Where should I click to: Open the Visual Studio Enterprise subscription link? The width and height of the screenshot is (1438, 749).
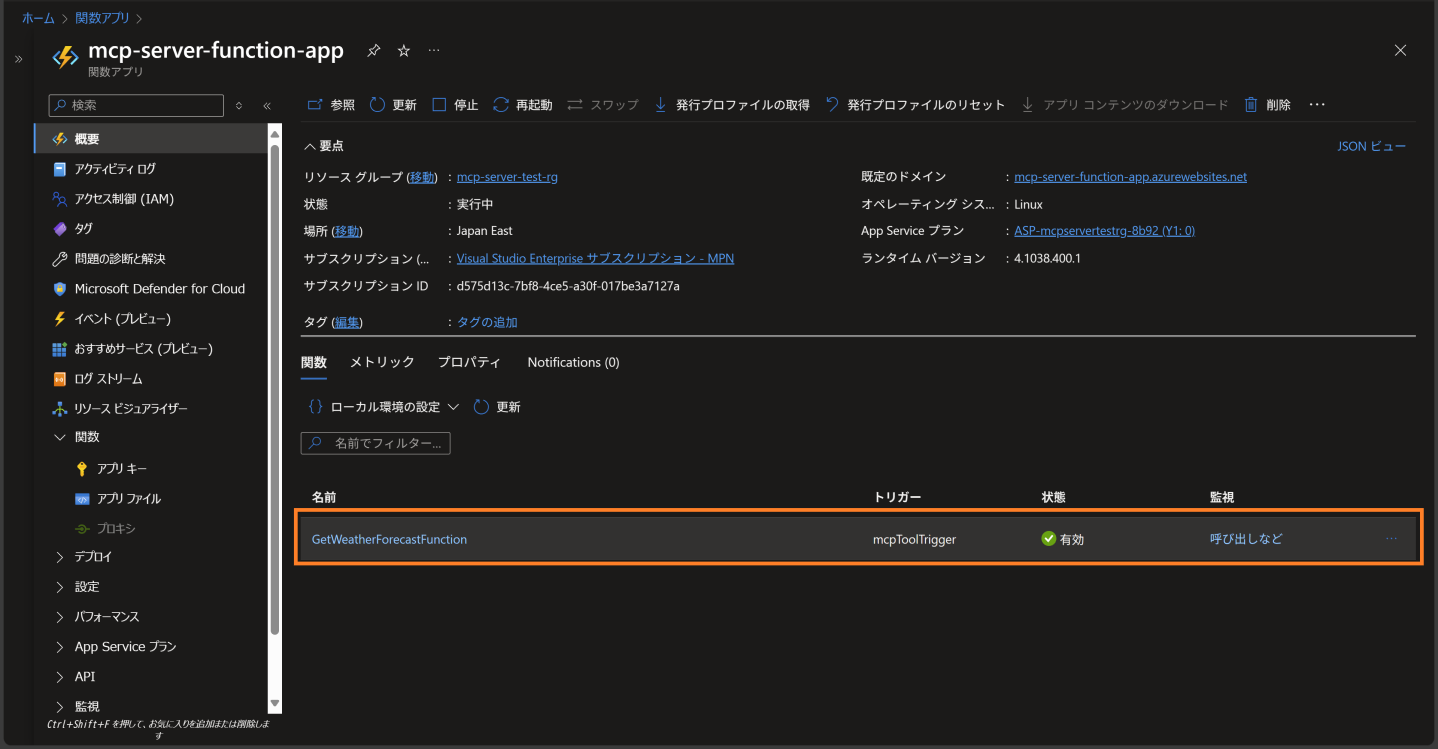pyautogui.click(x=595, y=258)
